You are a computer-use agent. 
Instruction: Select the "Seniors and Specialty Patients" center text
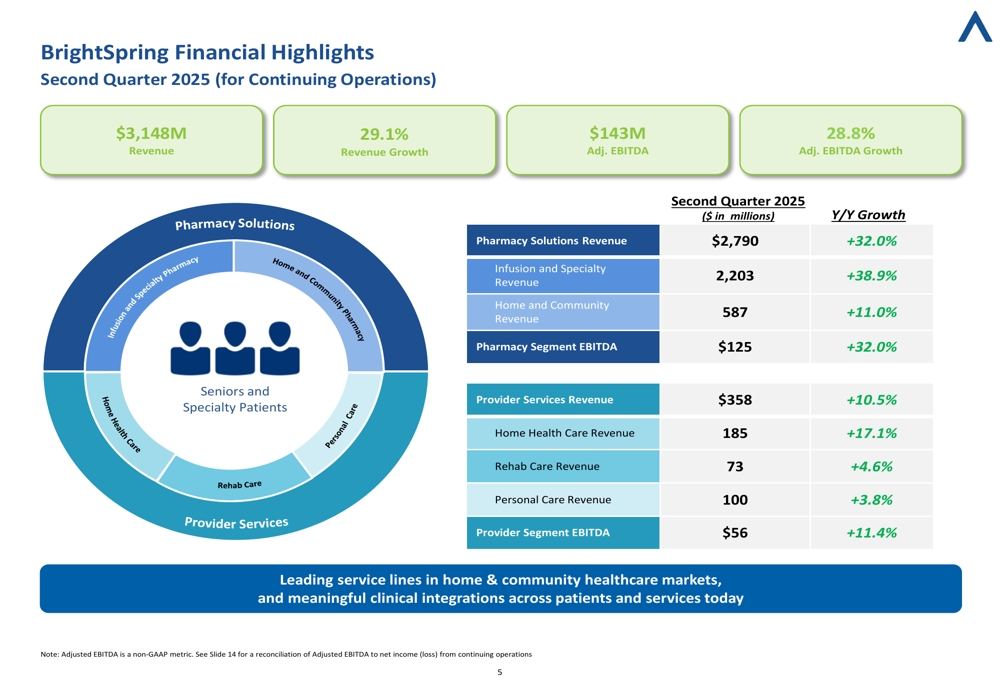pos(235,399)
